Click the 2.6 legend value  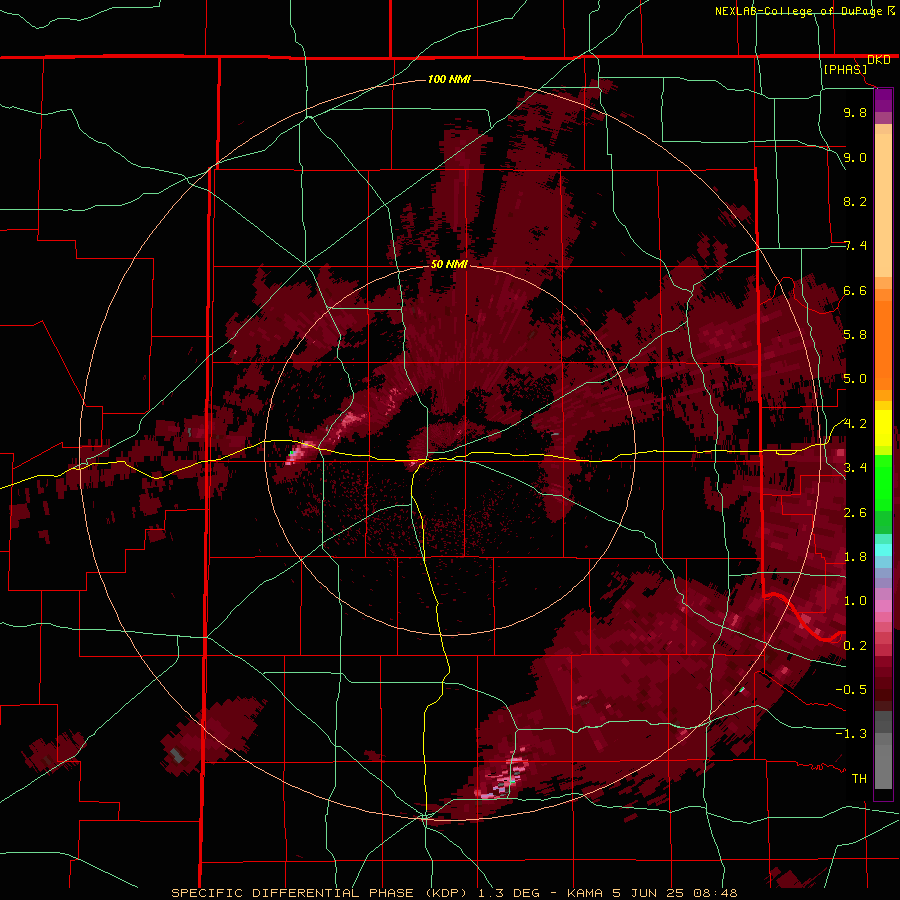[x=855, y=513]
